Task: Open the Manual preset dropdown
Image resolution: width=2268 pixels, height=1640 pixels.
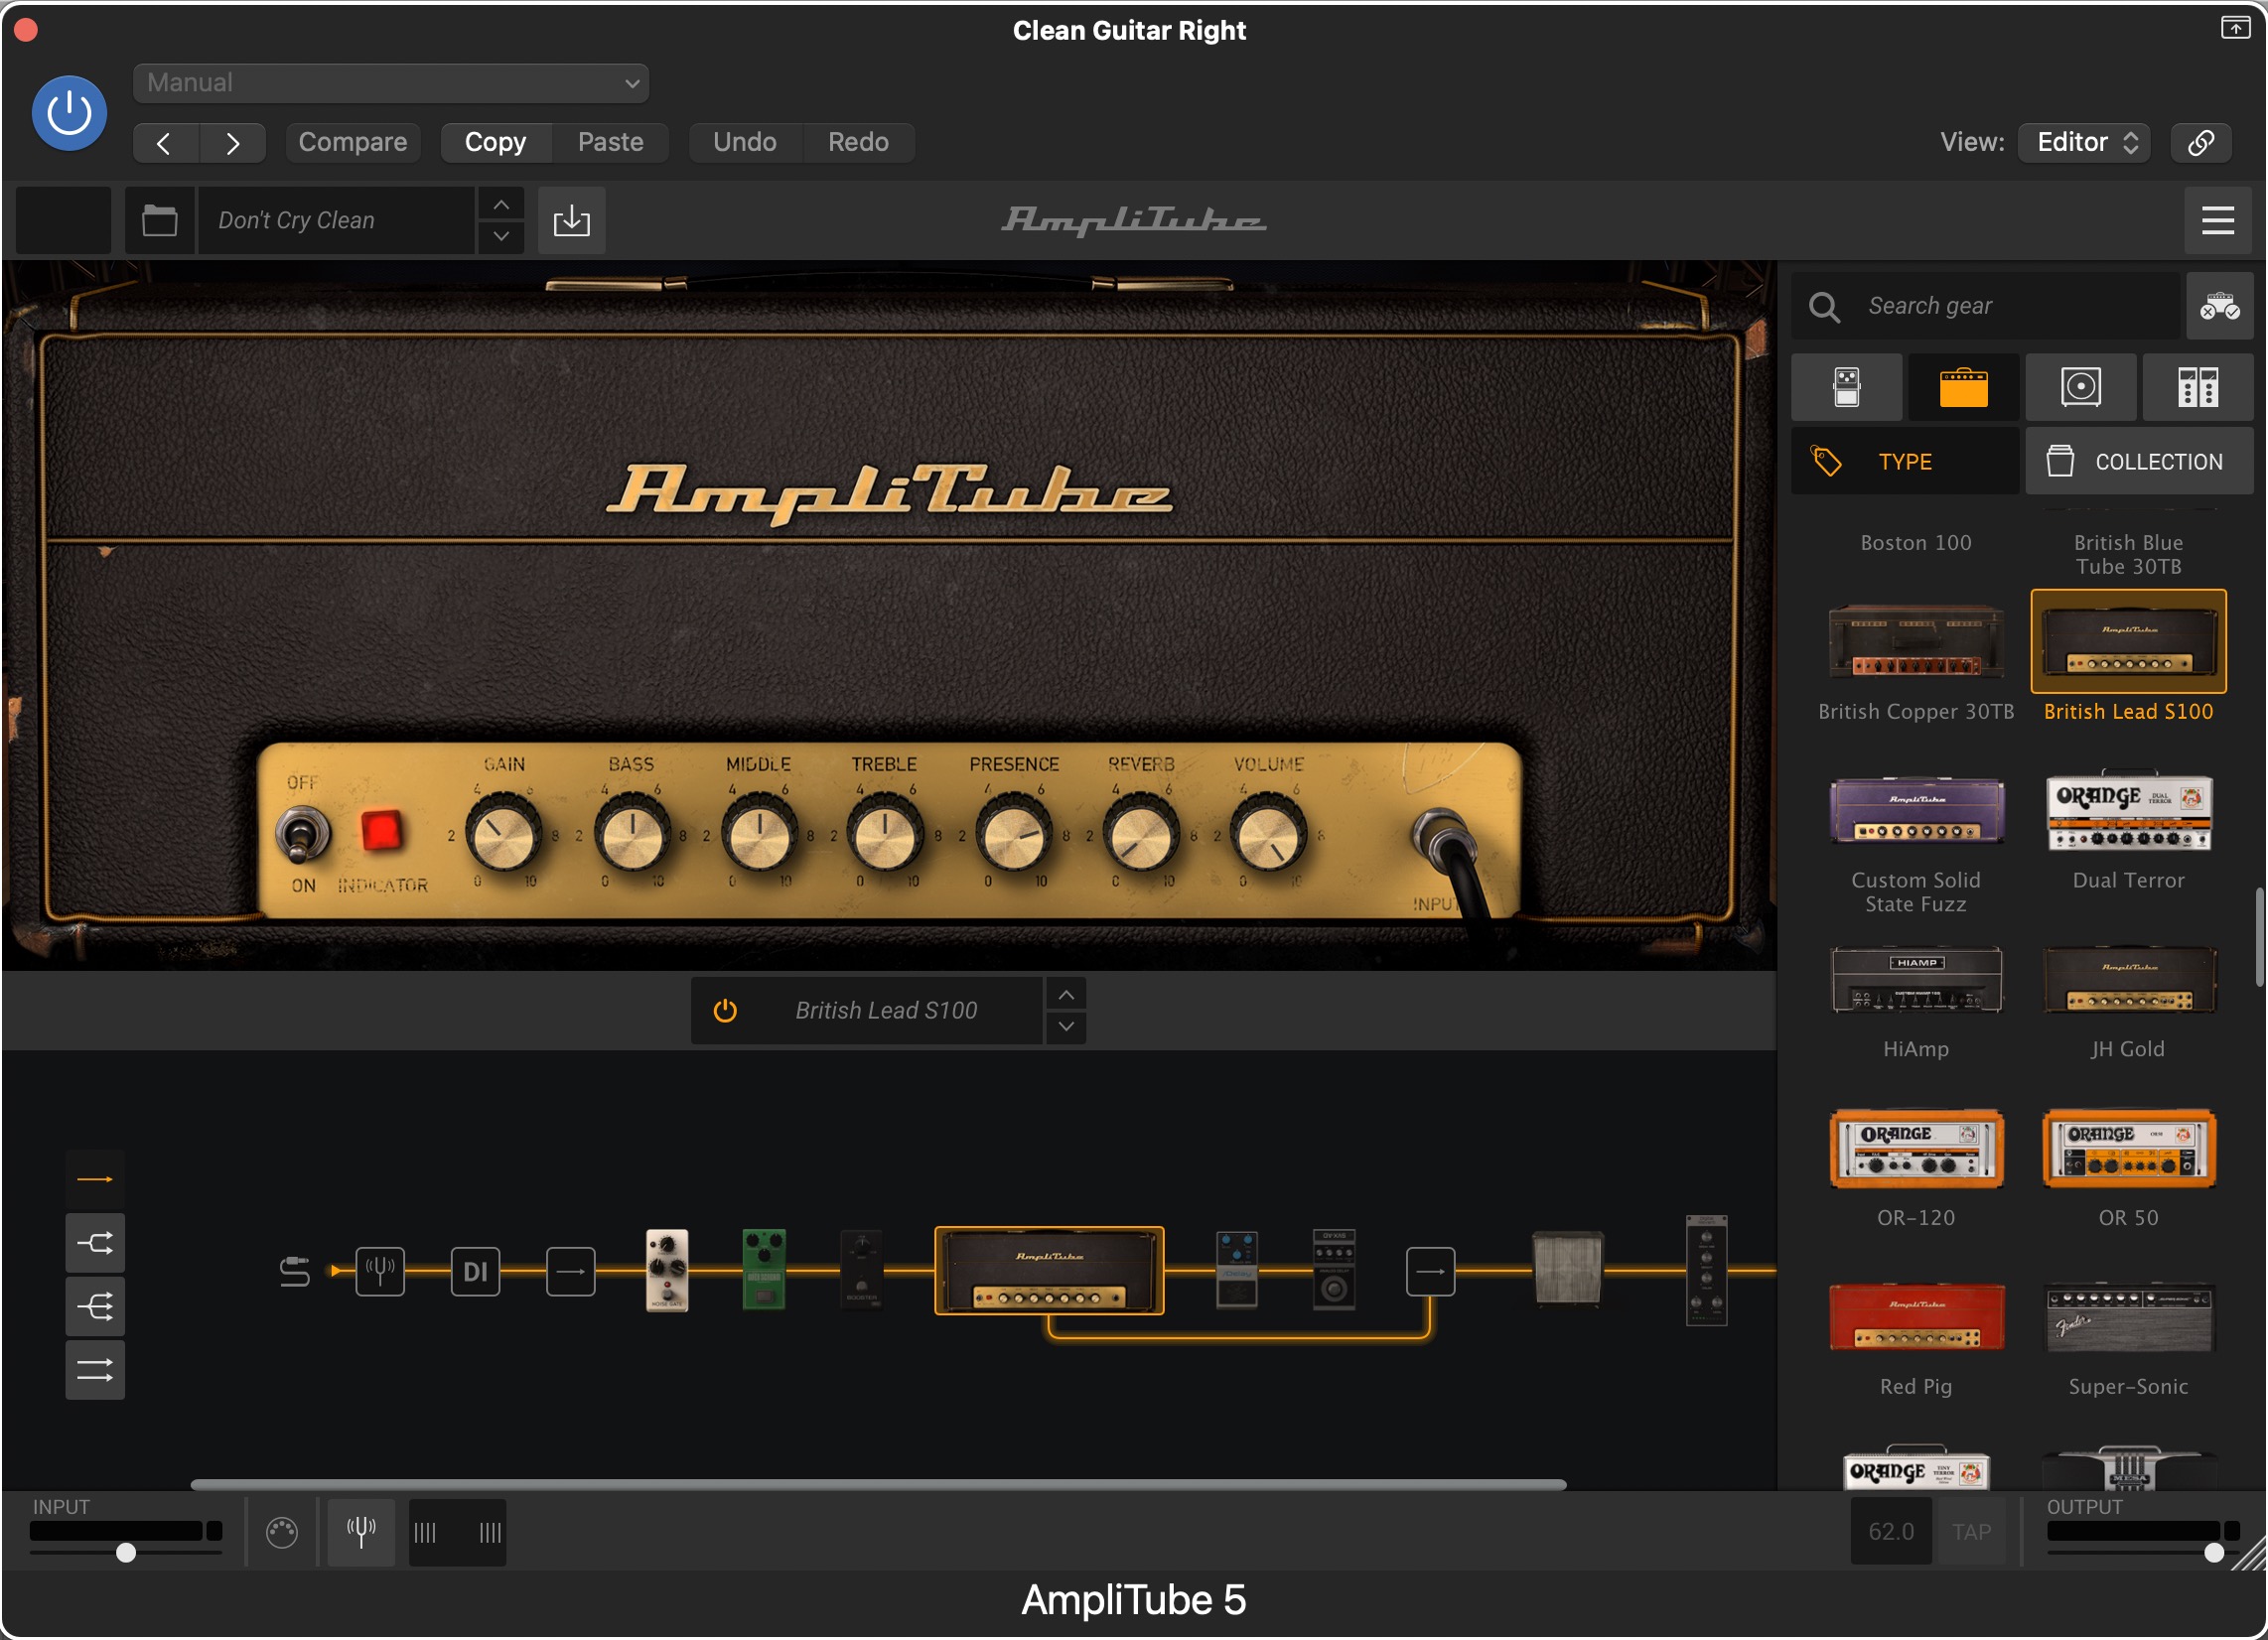Action: point(391,83)
